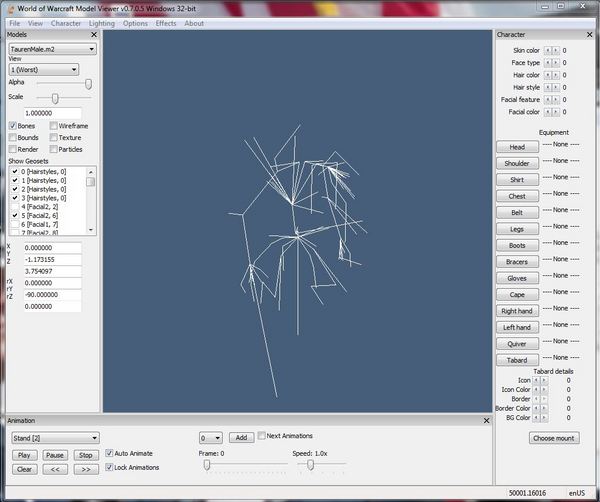600x502 pixels.
Task: Click the Choose mount button
Action: (555, 438)
